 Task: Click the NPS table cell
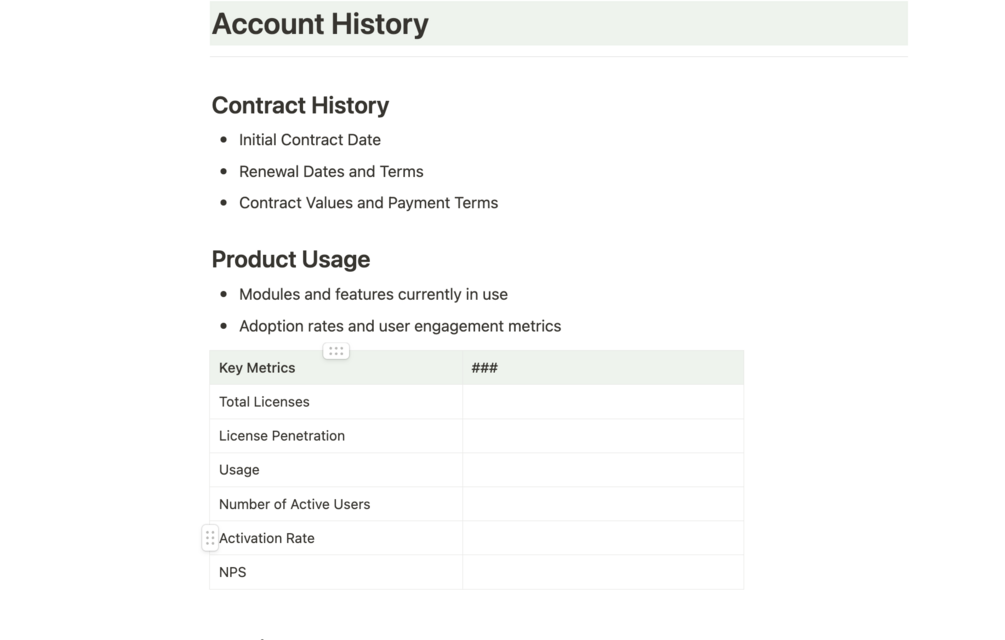point(336,572)
